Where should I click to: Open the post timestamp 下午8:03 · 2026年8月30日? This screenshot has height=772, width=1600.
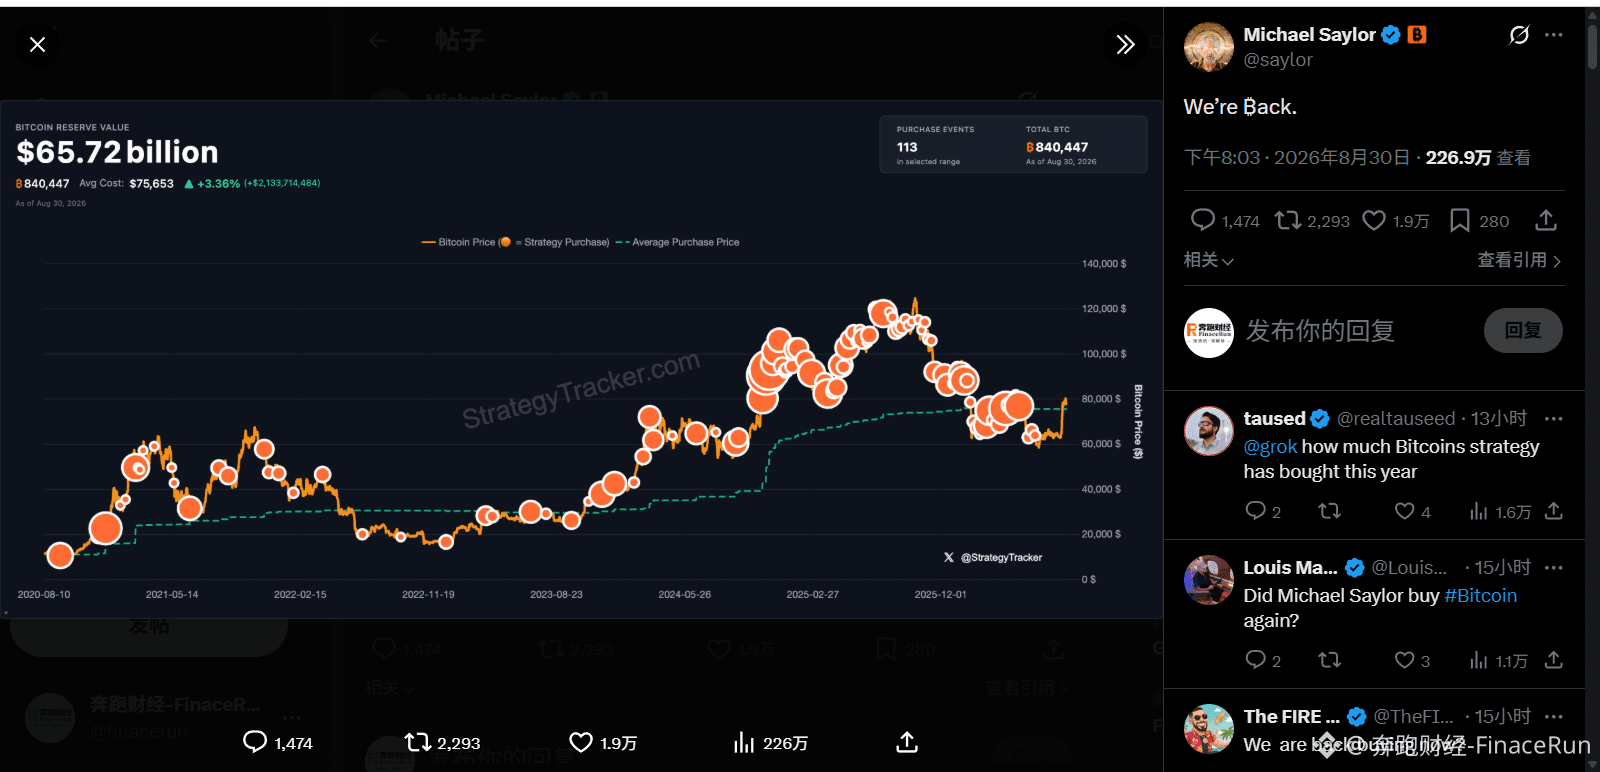(1297, 158)
